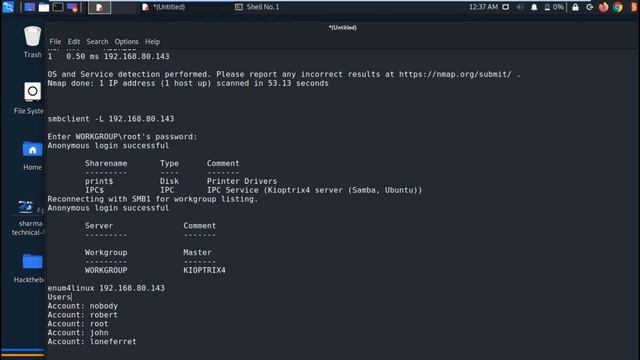
Task: Open the display settings tray icon
Action: point(506,7)
